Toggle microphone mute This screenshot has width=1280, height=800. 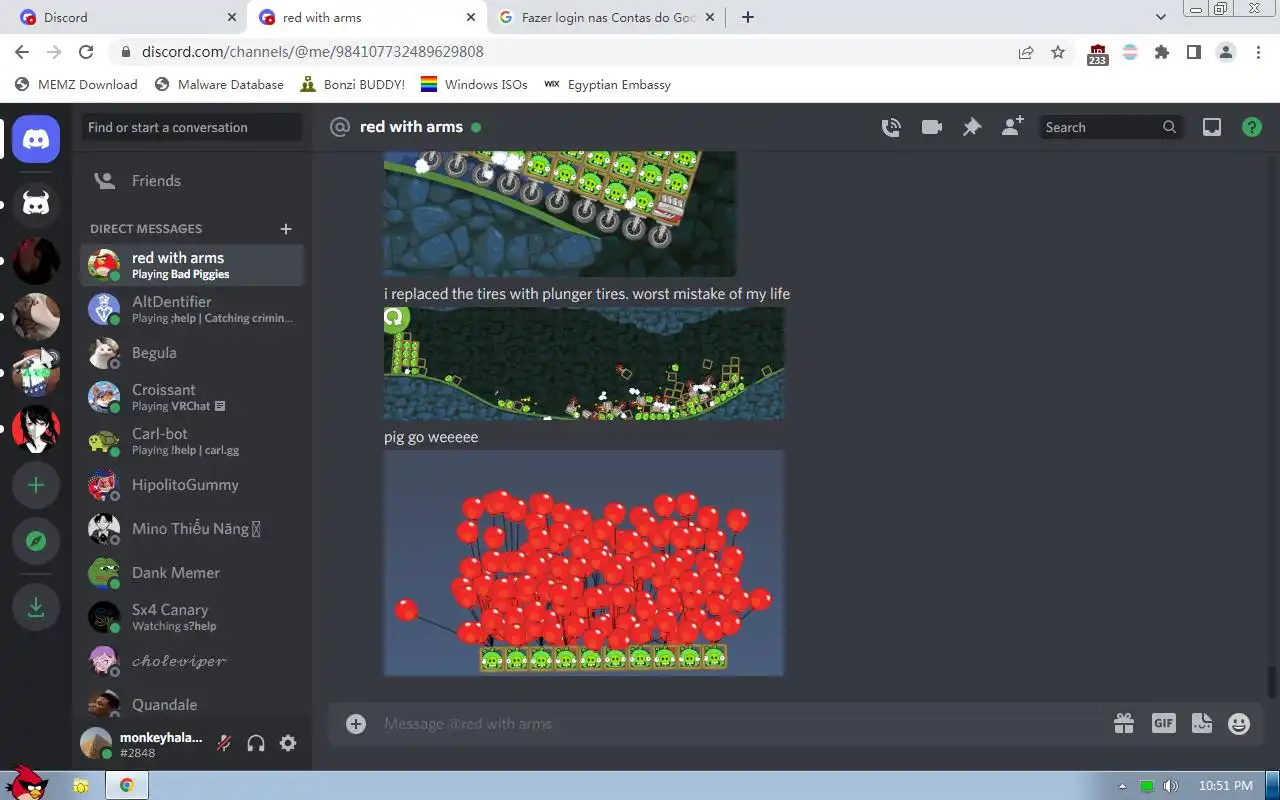[224, 743]
